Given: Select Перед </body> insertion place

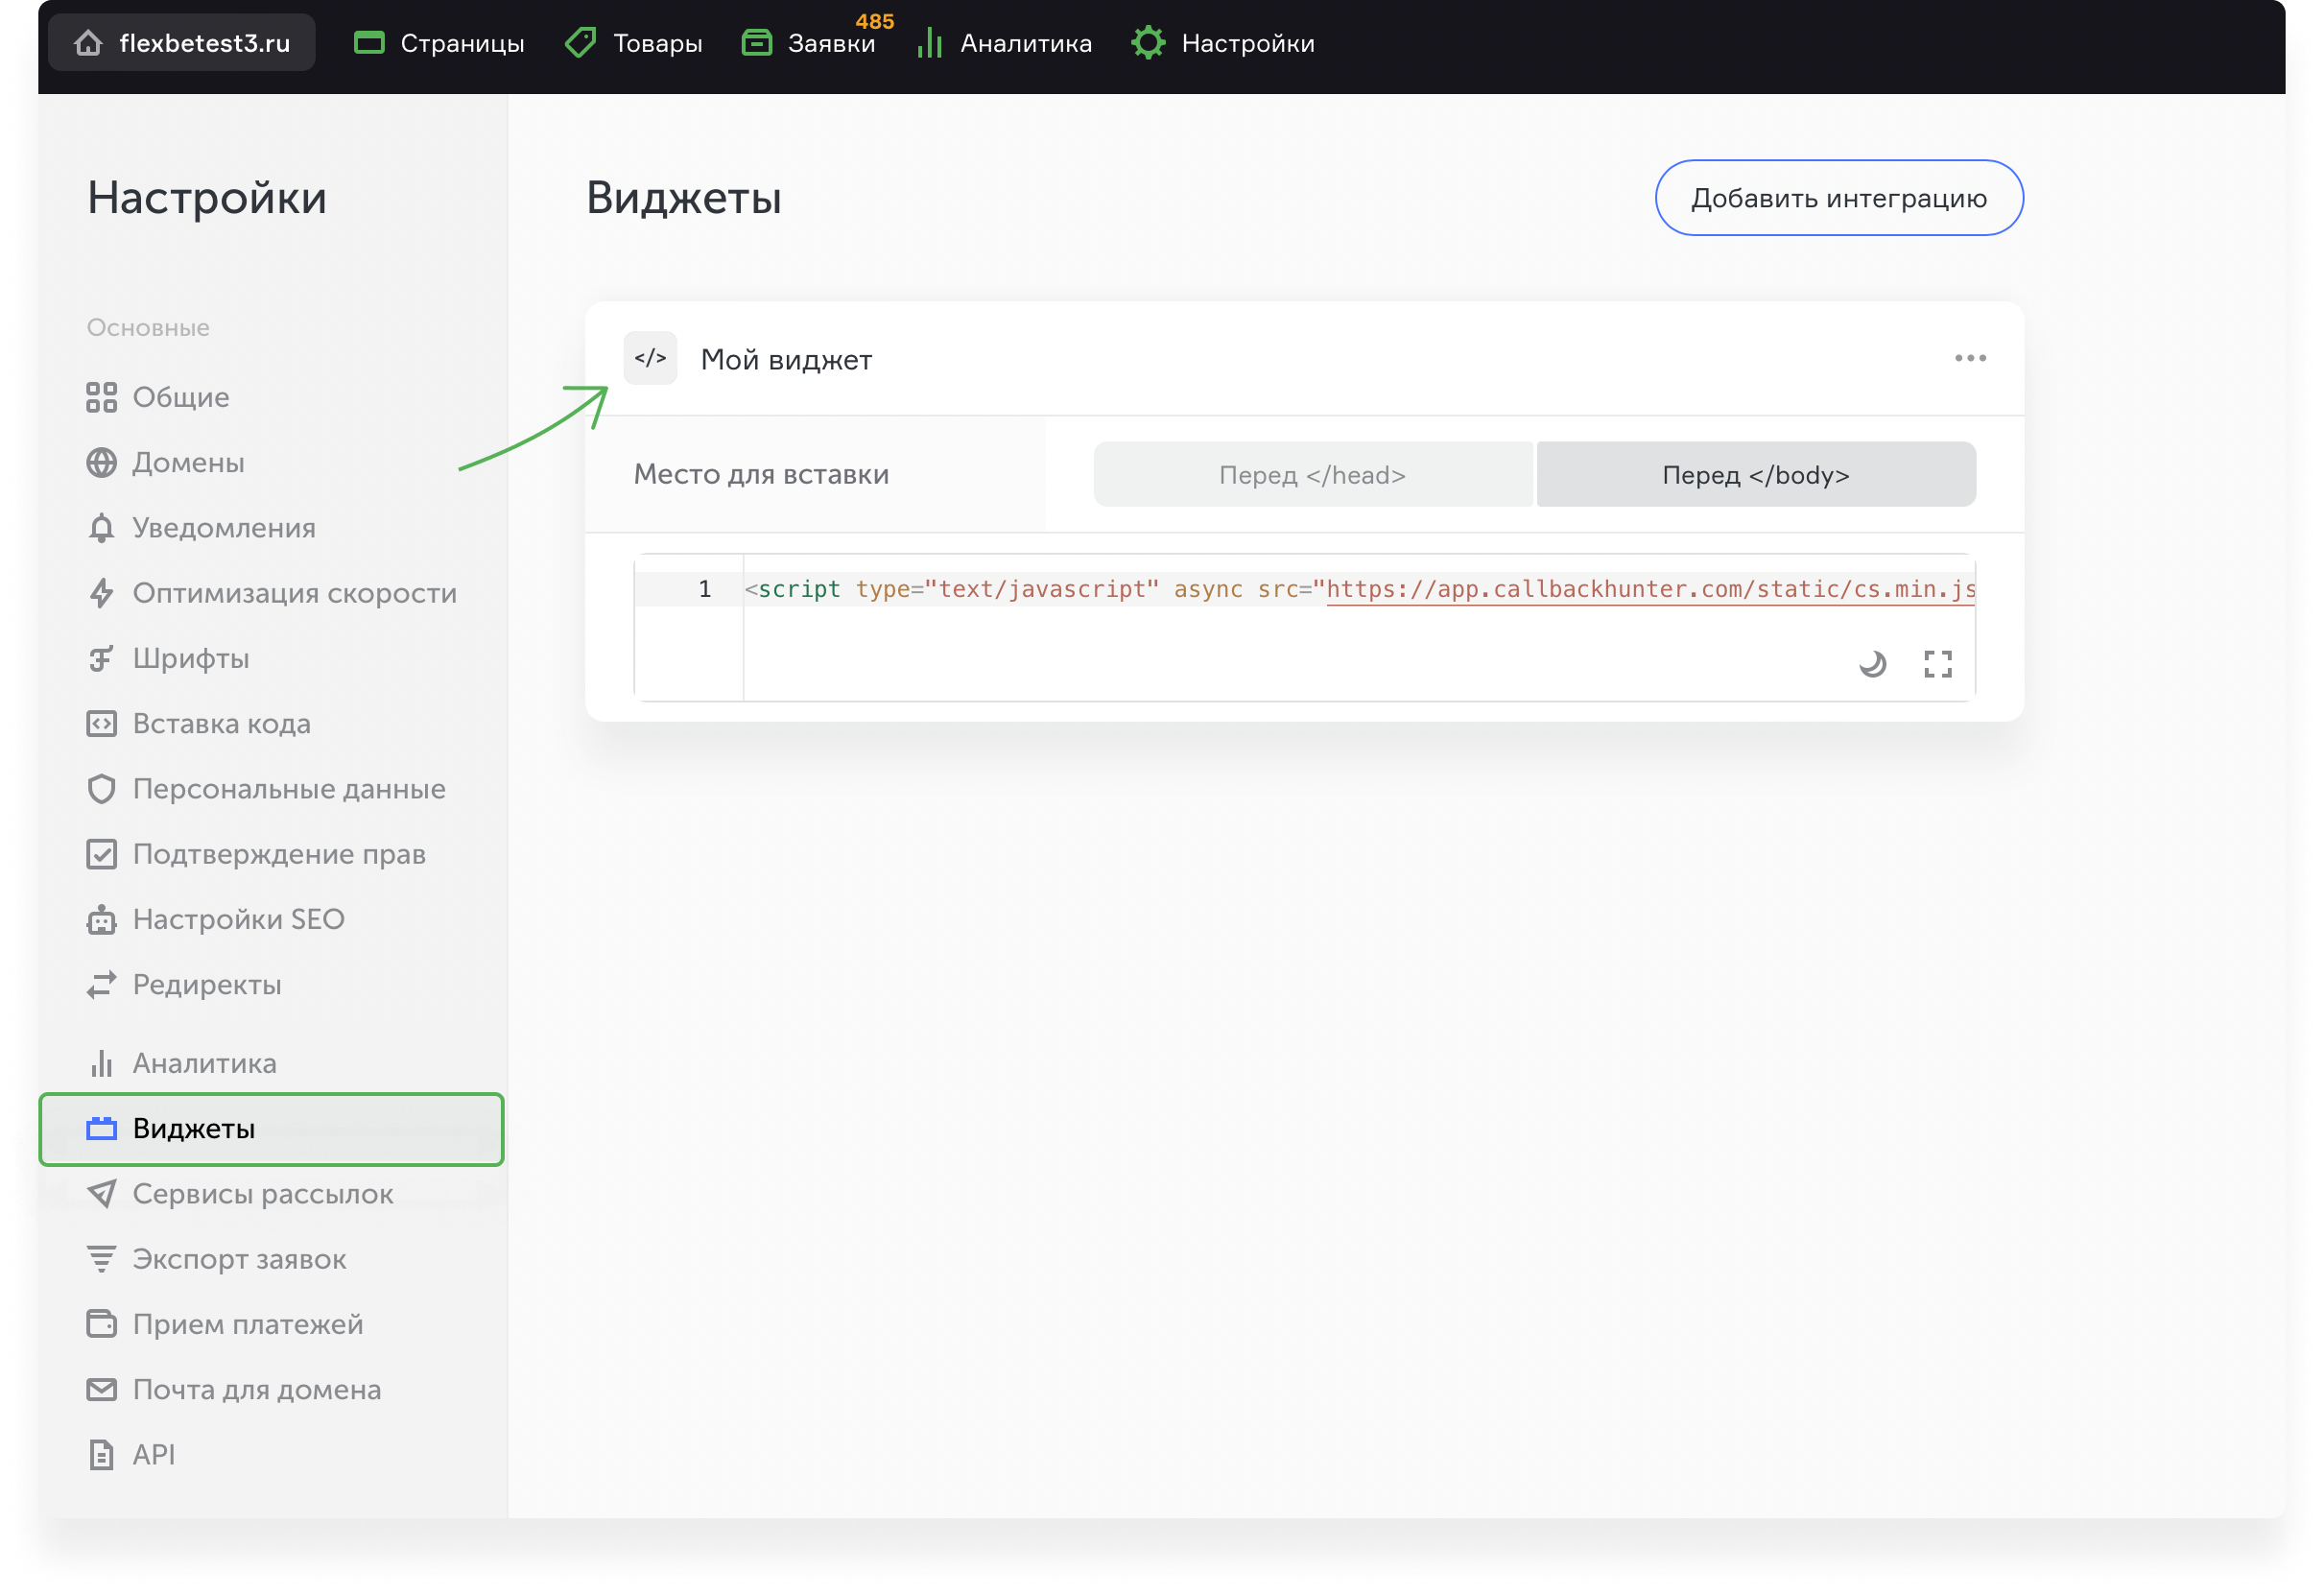Looking at the screenshot, I should (1755, 474).
